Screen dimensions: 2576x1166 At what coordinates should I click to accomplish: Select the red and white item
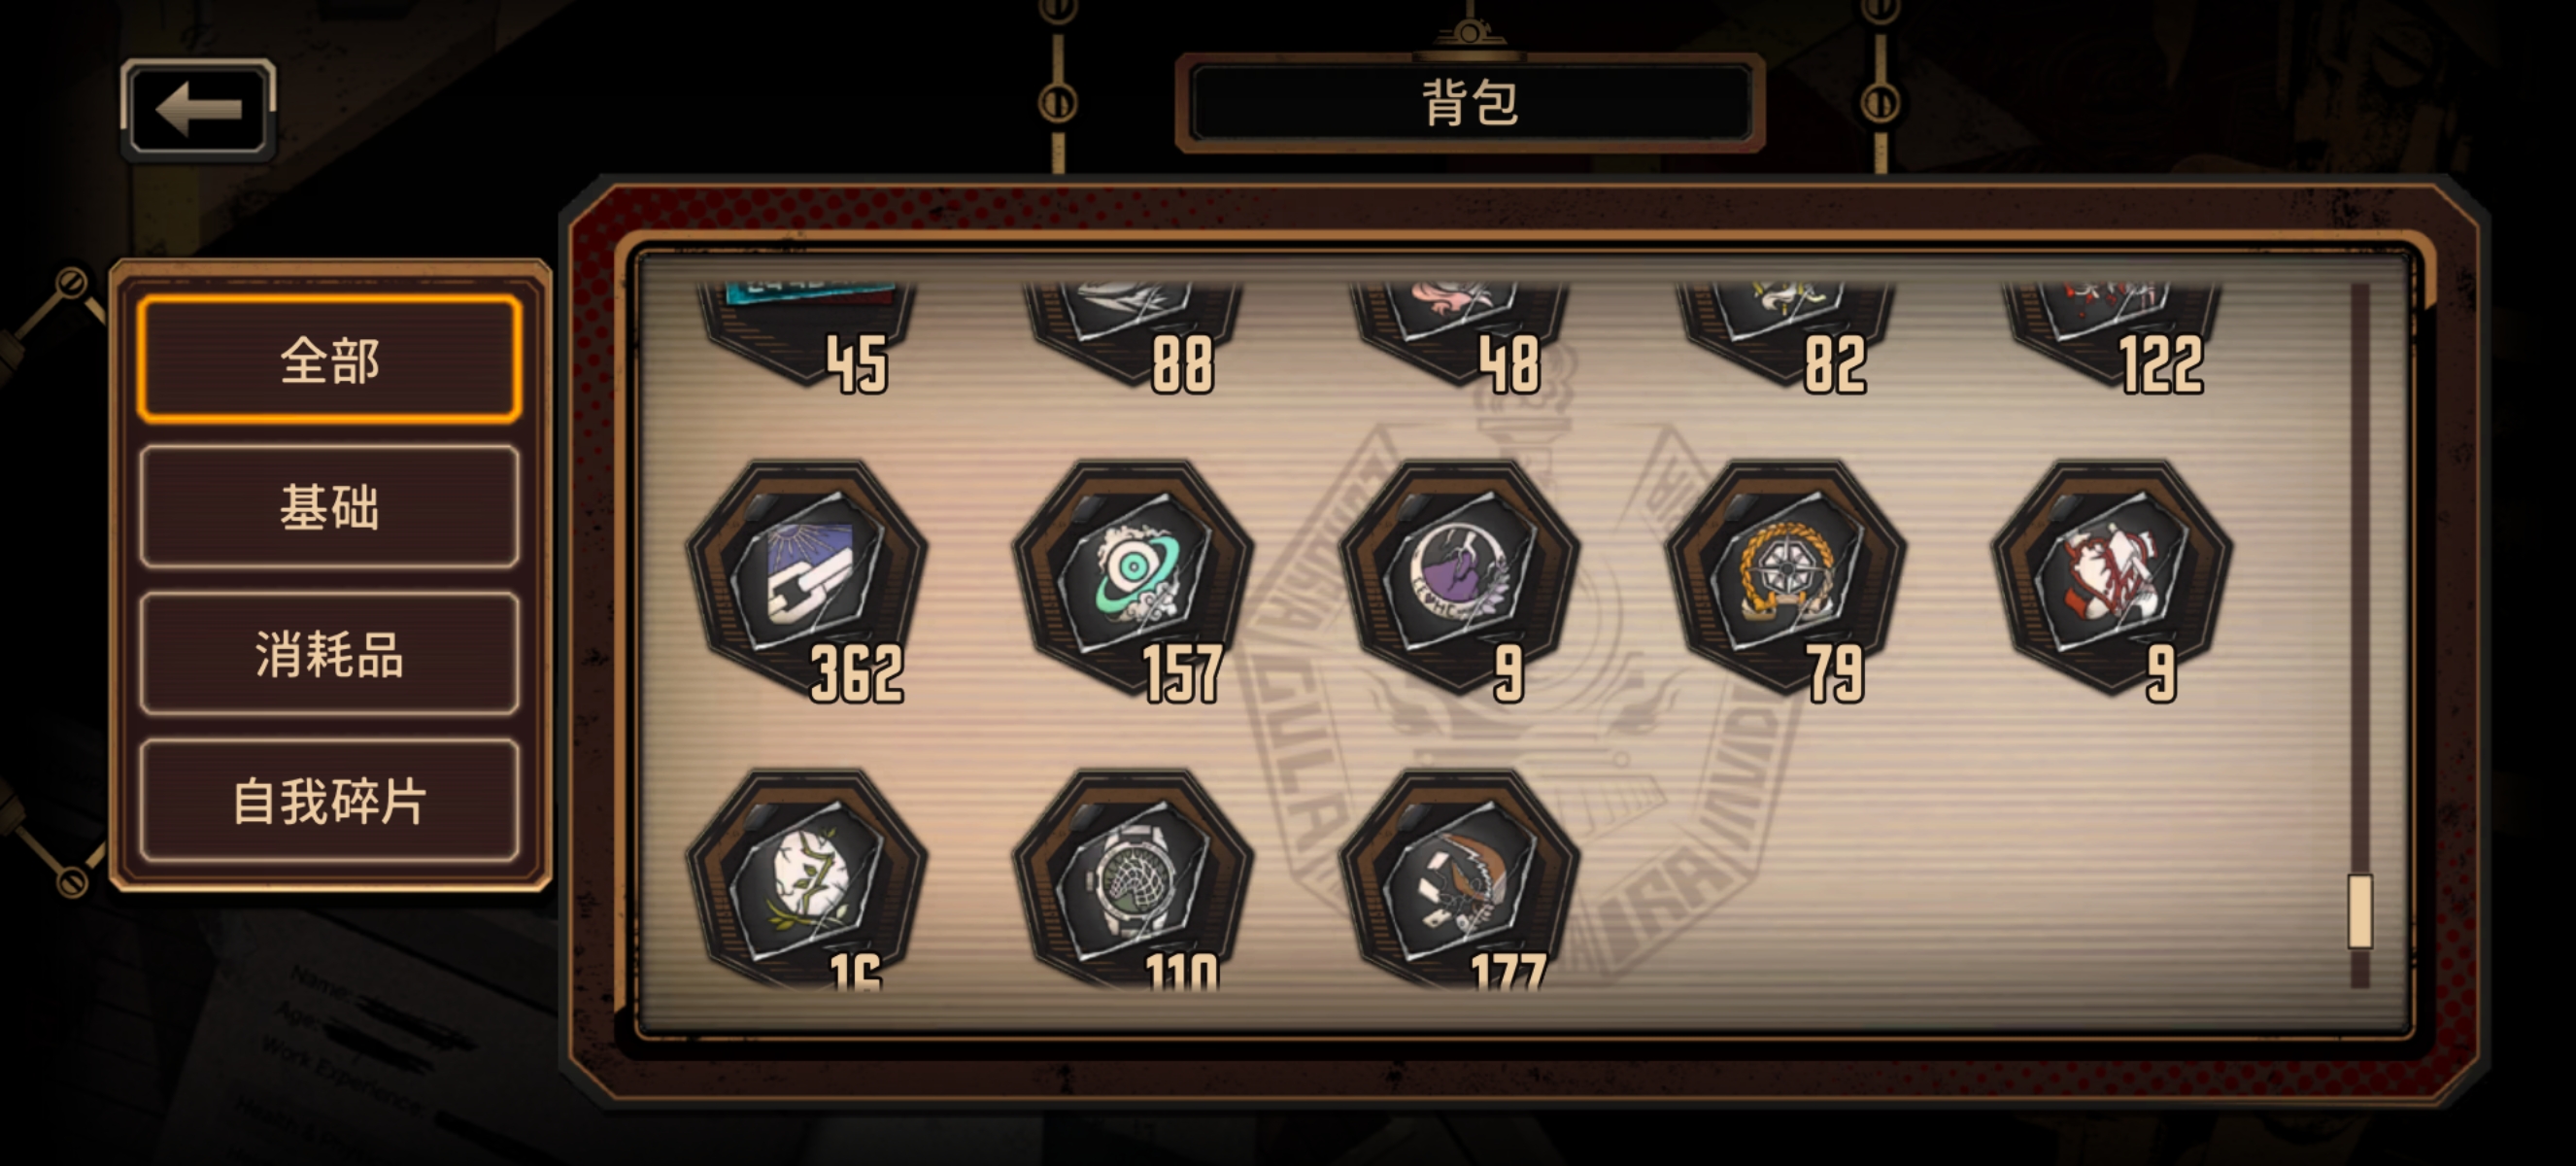(2112, 580)
